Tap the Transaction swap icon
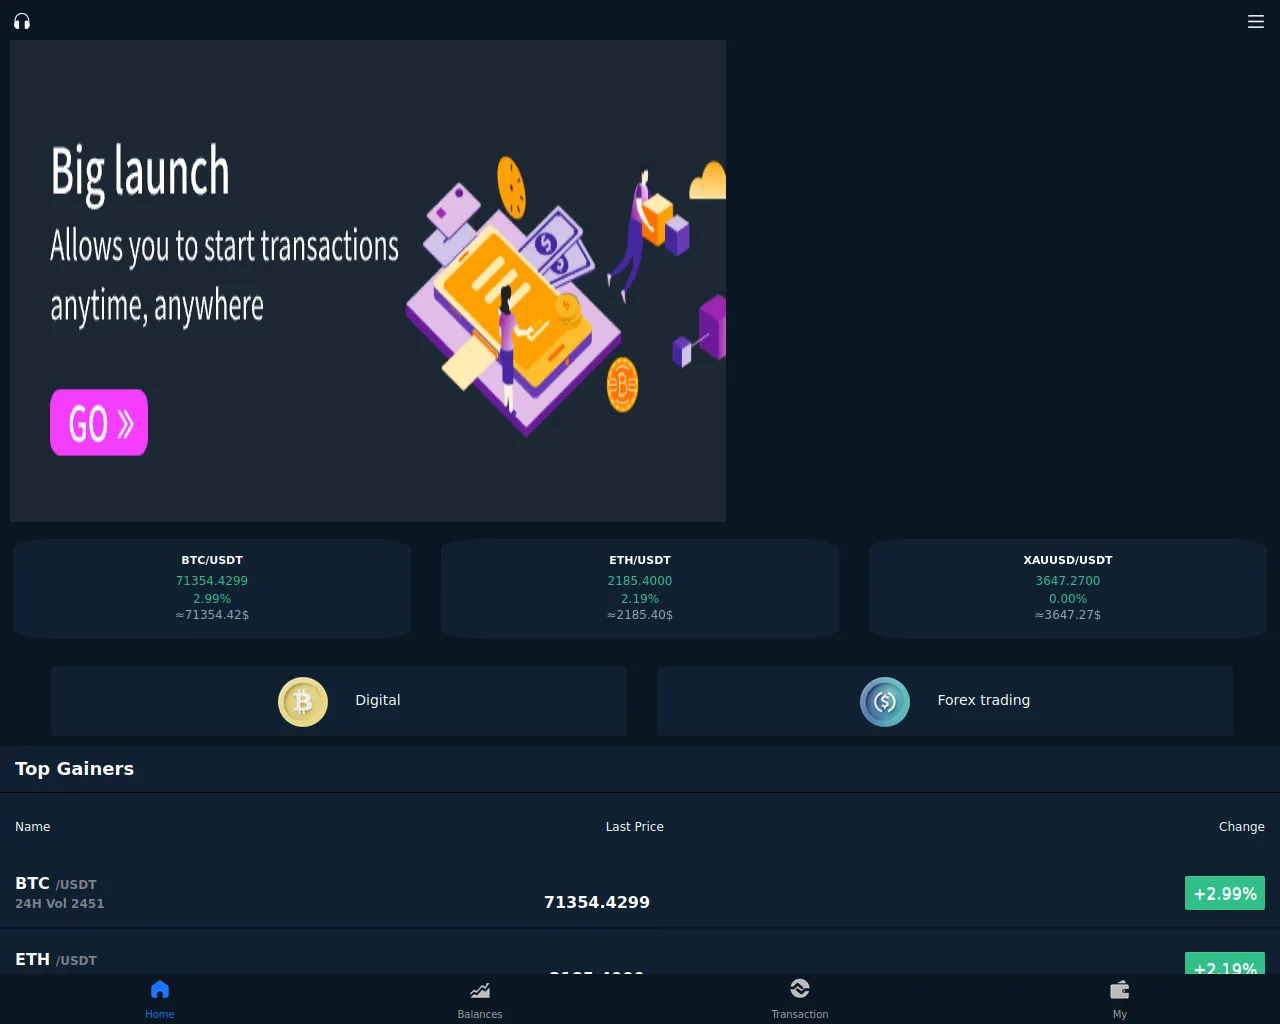Screen dimensions: 1280x1024 800,989
